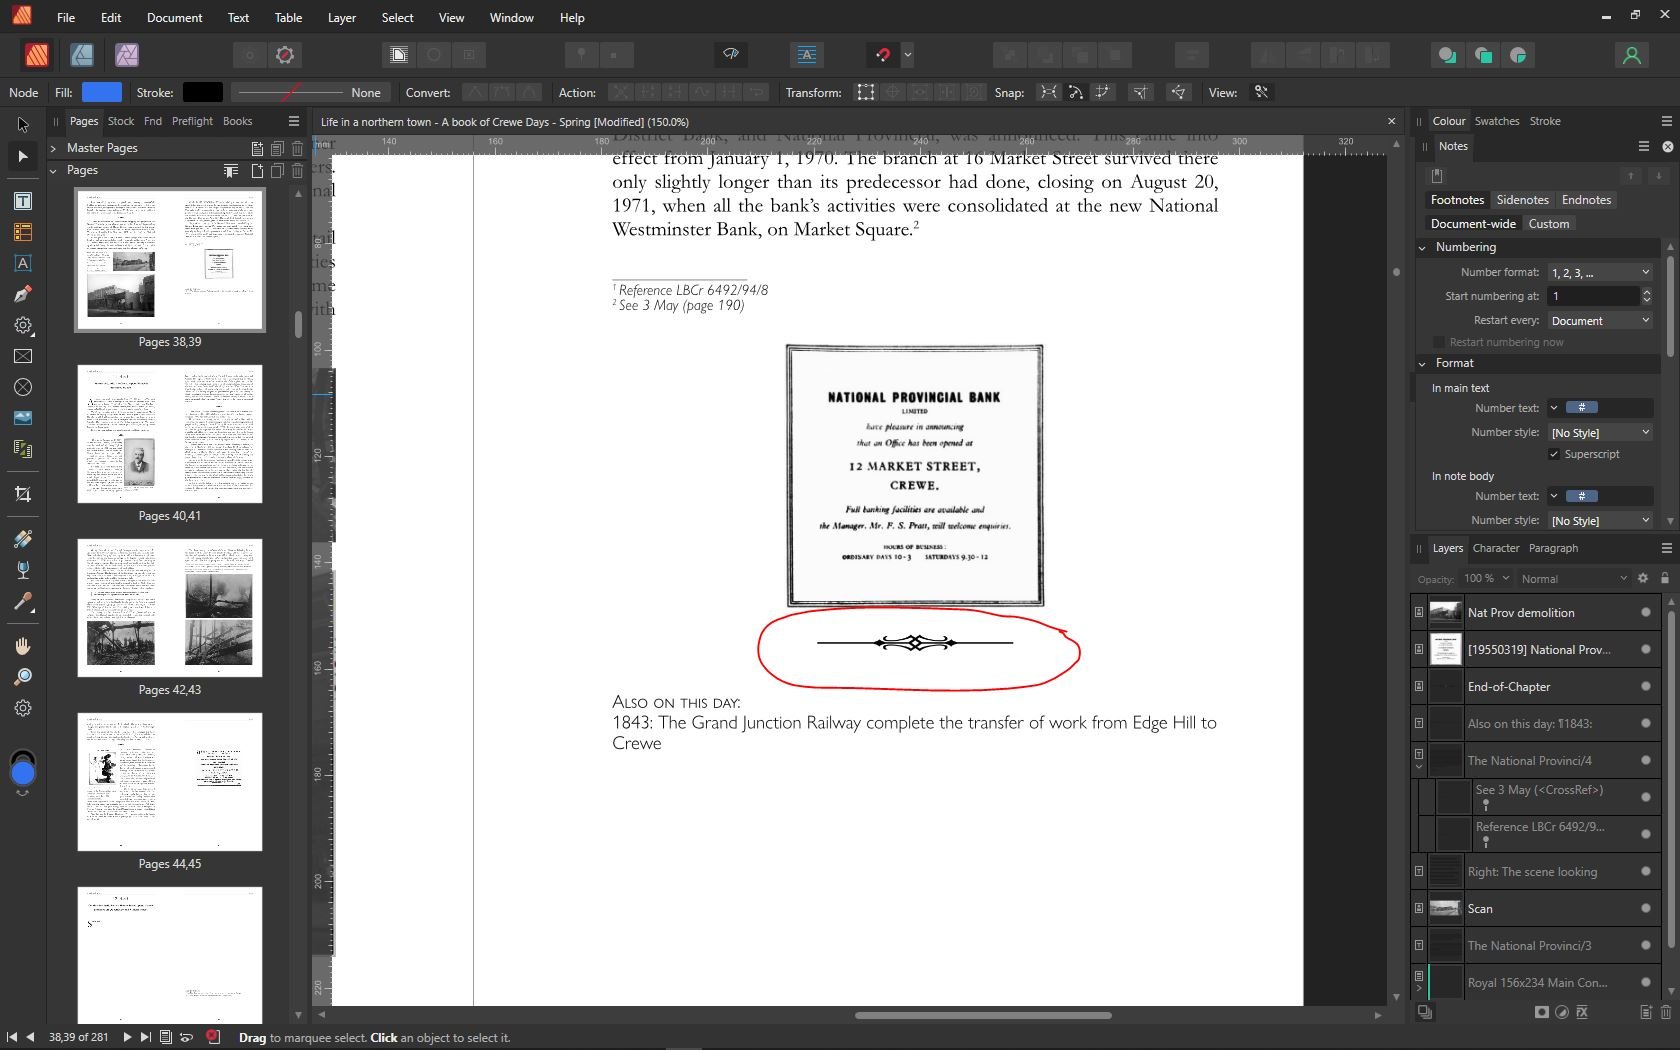Open the Document menu
Image resolution: width=1680 pixels, height=1050 pixels.
174,17
